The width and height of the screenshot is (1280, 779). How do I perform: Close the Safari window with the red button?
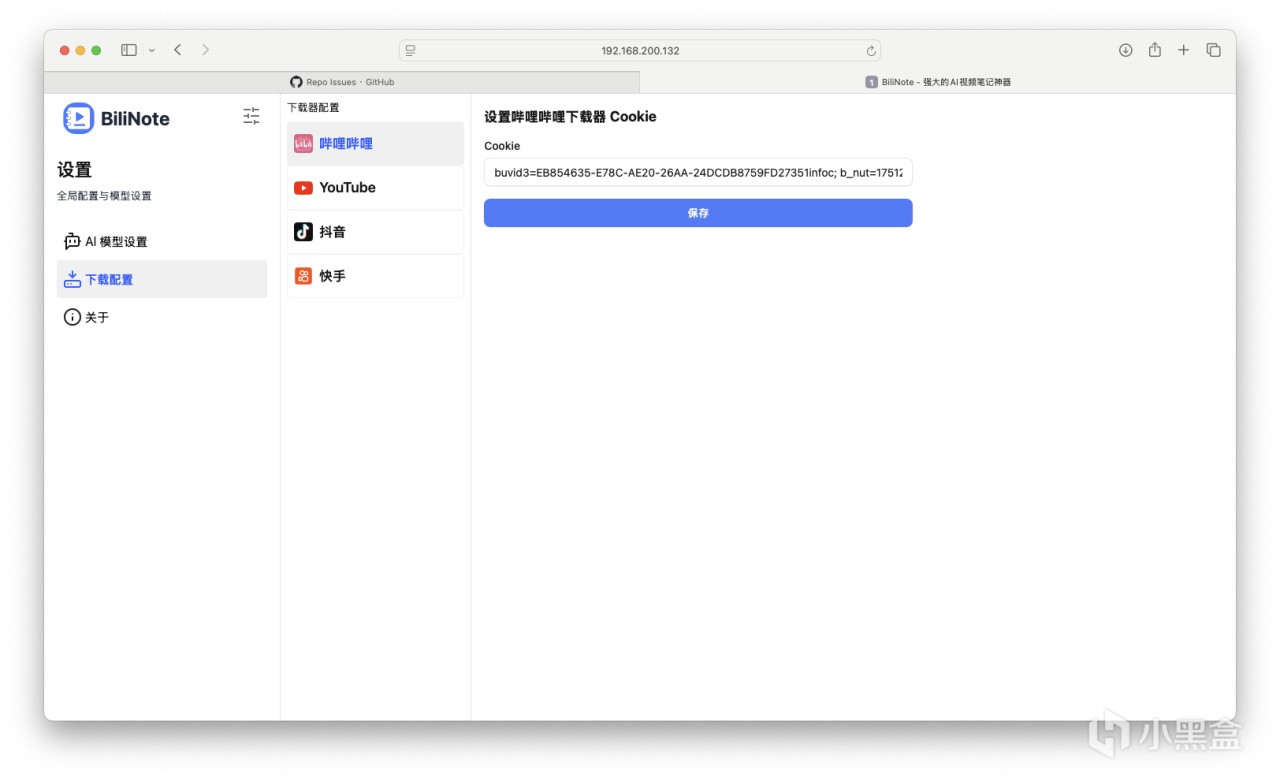pyautogui.click(x=65, y=50)
